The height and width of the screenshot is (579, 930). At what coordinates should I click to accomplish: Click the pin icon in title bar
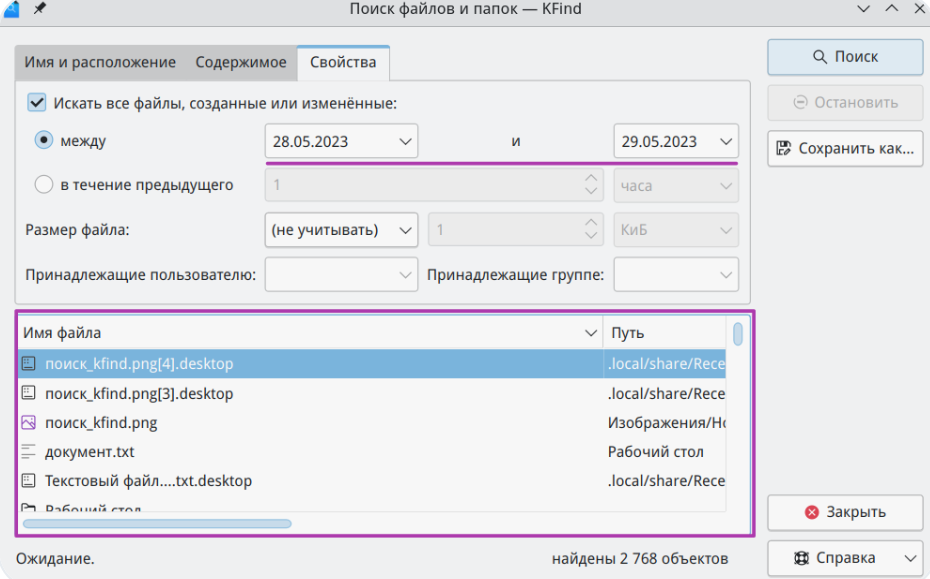click(x=39, y=9)
